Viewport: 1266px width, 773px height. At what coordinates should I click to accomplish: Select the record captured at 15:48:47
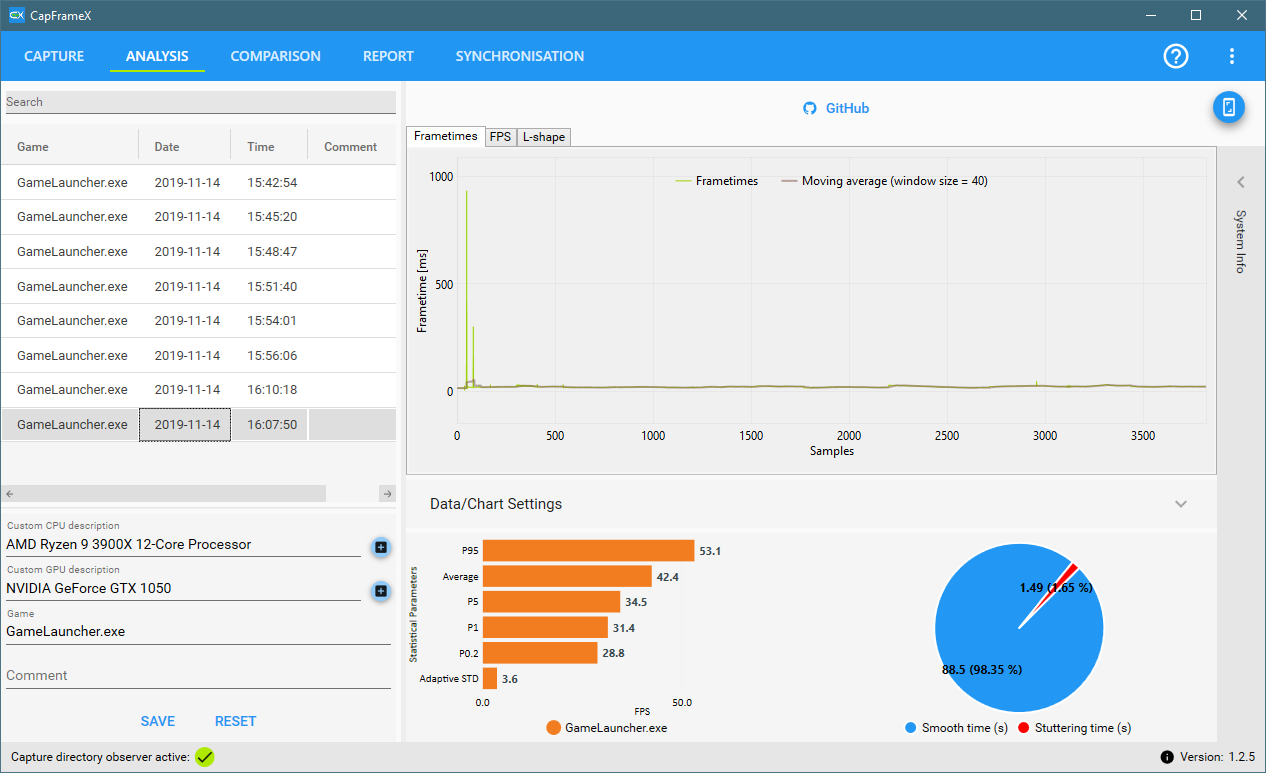pos(199,252)
